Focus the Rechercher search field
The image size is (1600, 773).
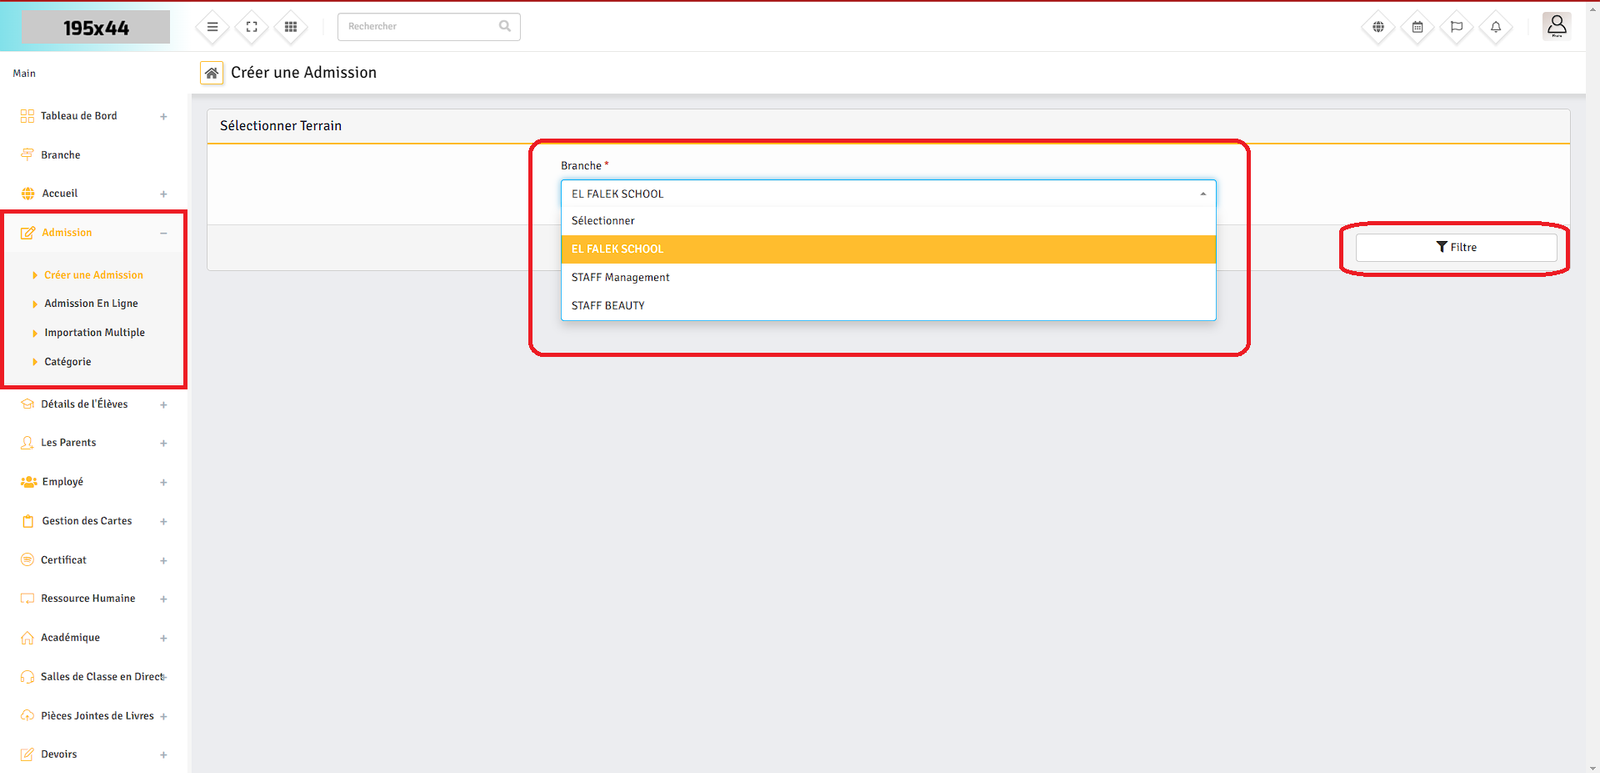(x=420, y=27)
